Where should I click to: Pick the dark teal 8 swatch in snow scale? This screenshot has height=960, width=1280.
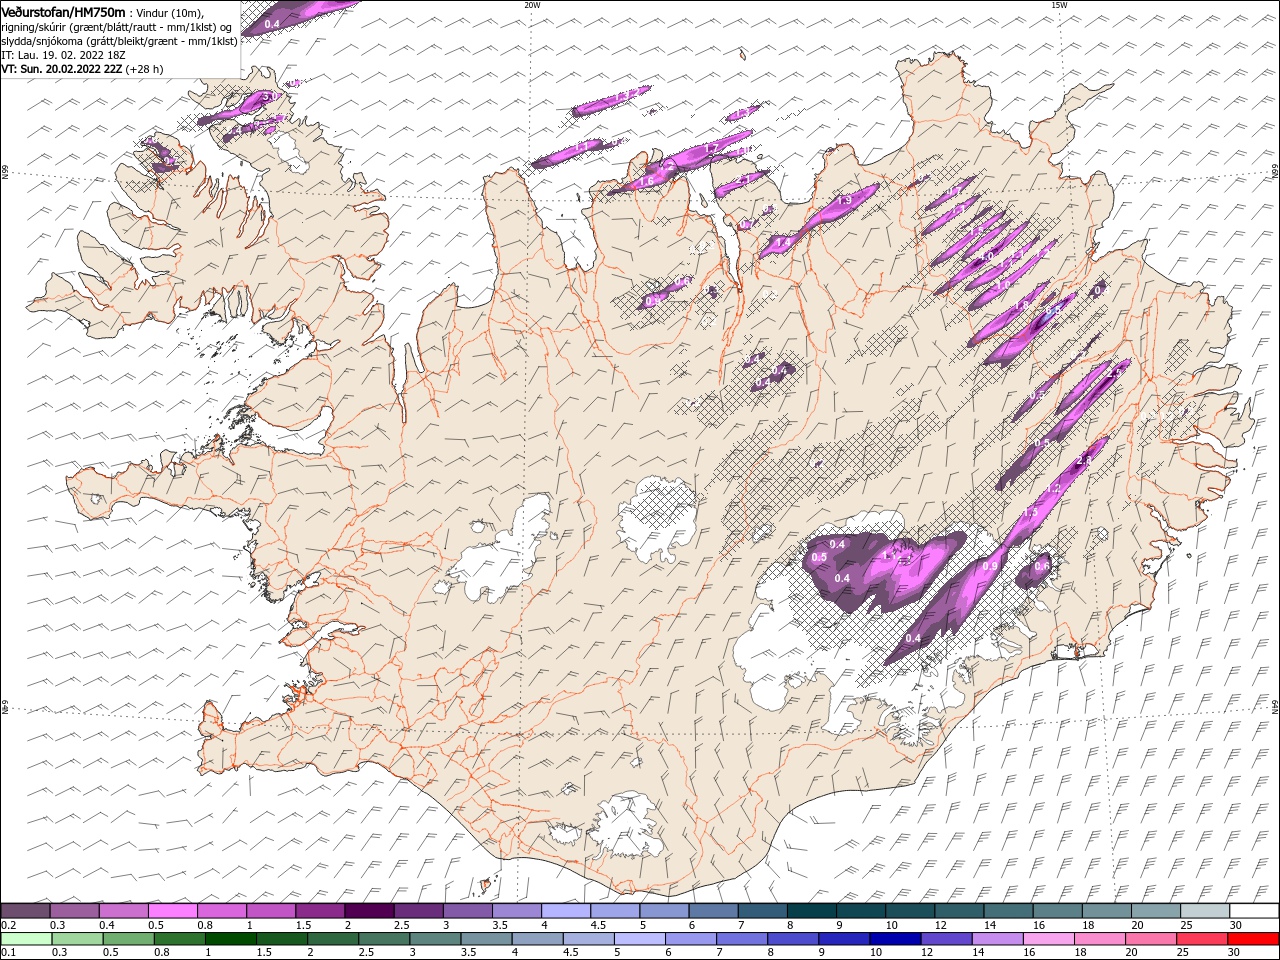pyautogui.click(x=811, y=911)
